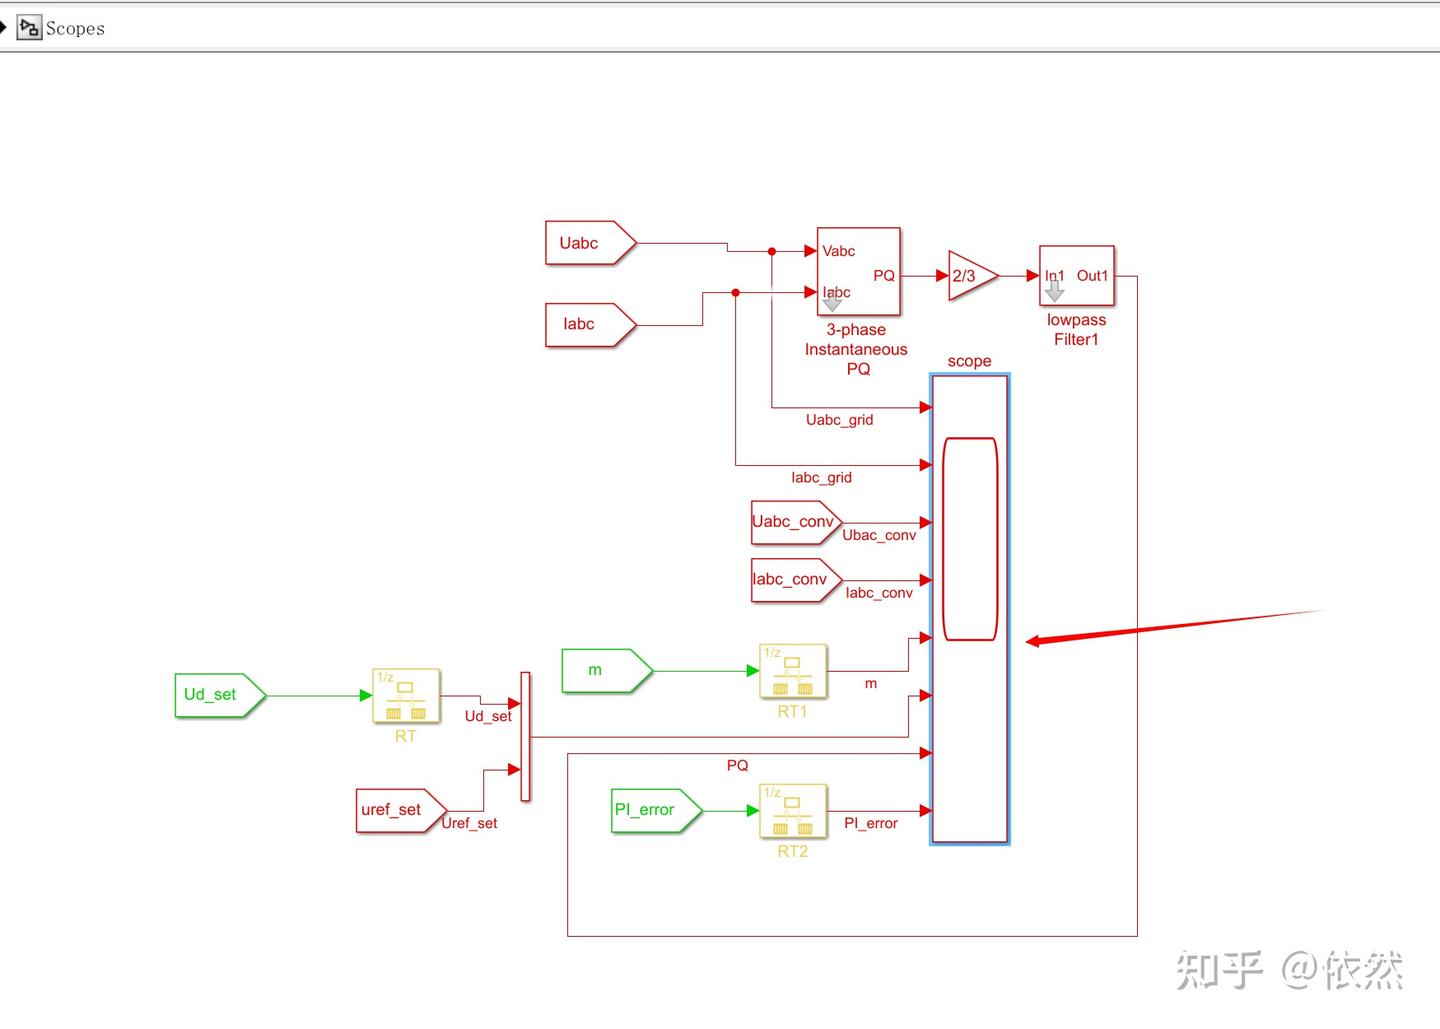This screenshot has width=1440, height=1029.
Task: Click the RT1 rate transition block
Action: coord(793,671)
